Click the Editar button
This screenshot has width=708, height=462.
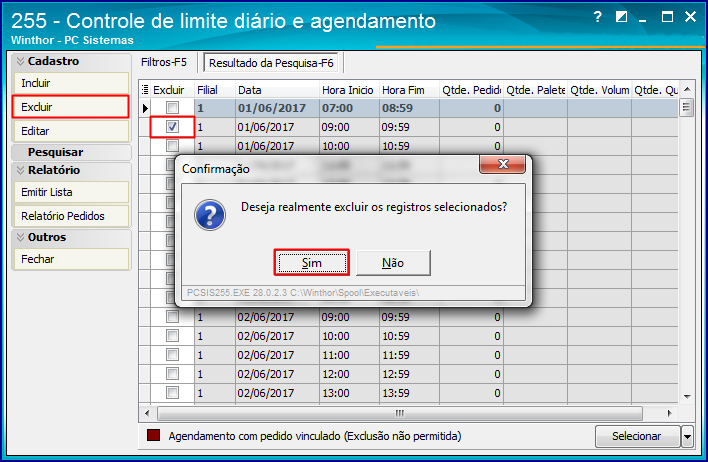[71, 131]
